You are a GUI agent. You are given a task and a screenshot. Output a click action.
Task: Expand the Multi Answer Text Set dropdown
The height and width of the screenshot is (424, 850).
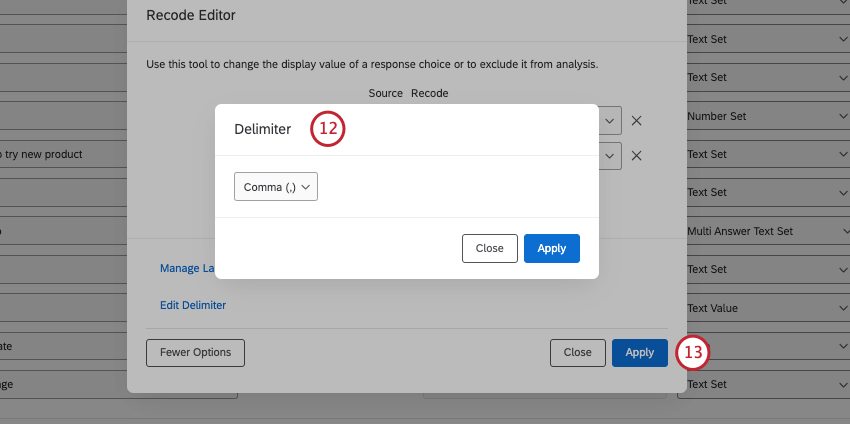coord(766,231)
